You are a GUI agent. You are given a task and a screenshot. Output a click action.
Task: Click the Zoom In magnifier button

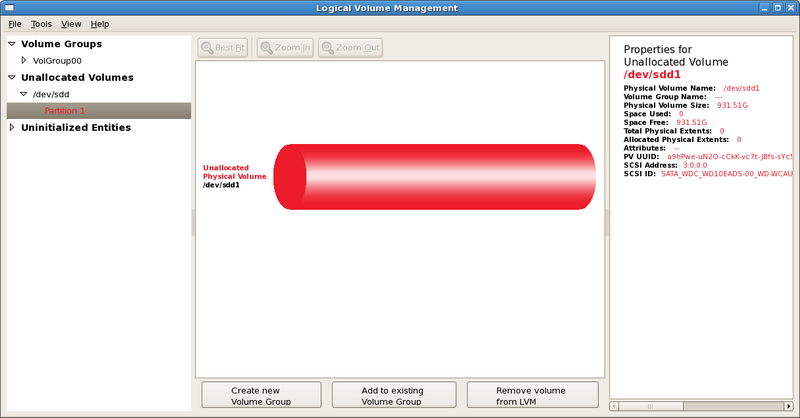click(x=285, y=47)
